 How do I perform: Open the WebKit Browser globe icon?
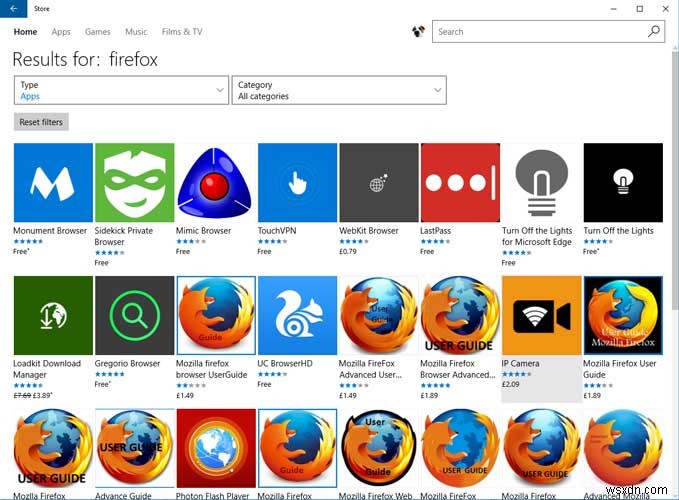pyautogui.click(x=379, y=183)
